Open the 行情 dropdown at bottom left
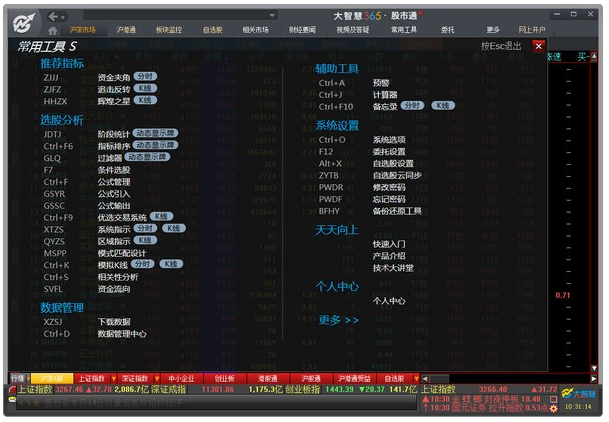The height and width of the screenshot is (422, 609). coord(19,378)
